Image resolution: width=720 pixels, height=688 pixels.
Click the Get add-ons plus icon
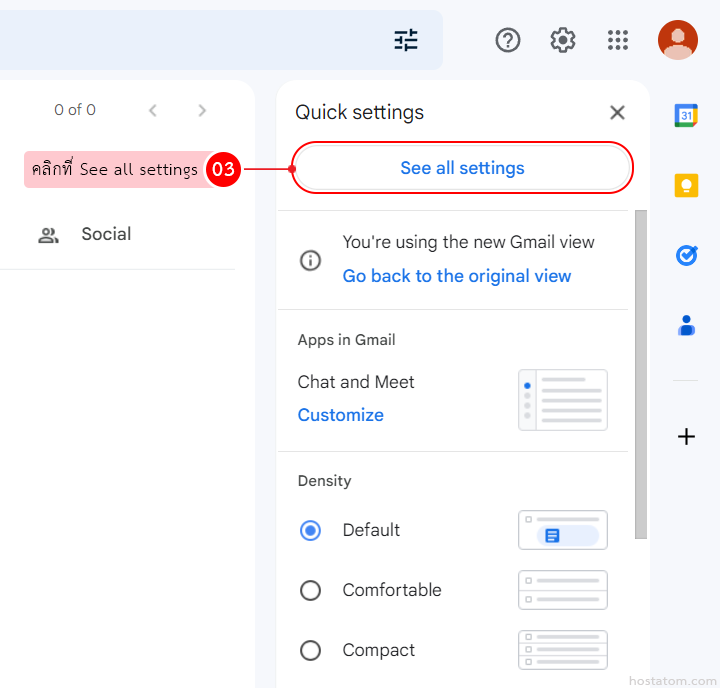tap(686, 437)
